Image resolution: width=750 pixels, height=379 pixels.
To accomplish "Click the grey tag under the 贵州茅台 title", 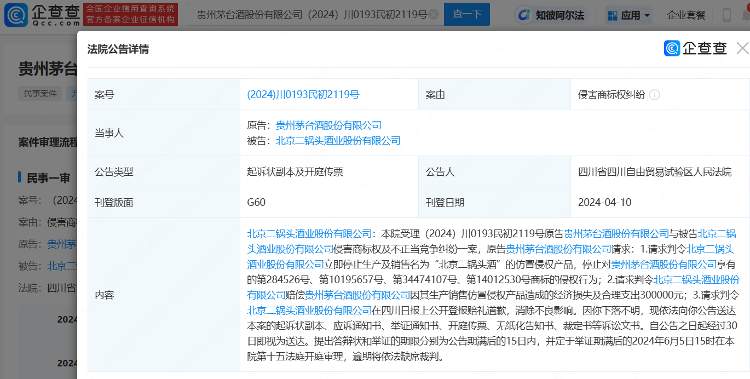I will [x=40, y=93].
